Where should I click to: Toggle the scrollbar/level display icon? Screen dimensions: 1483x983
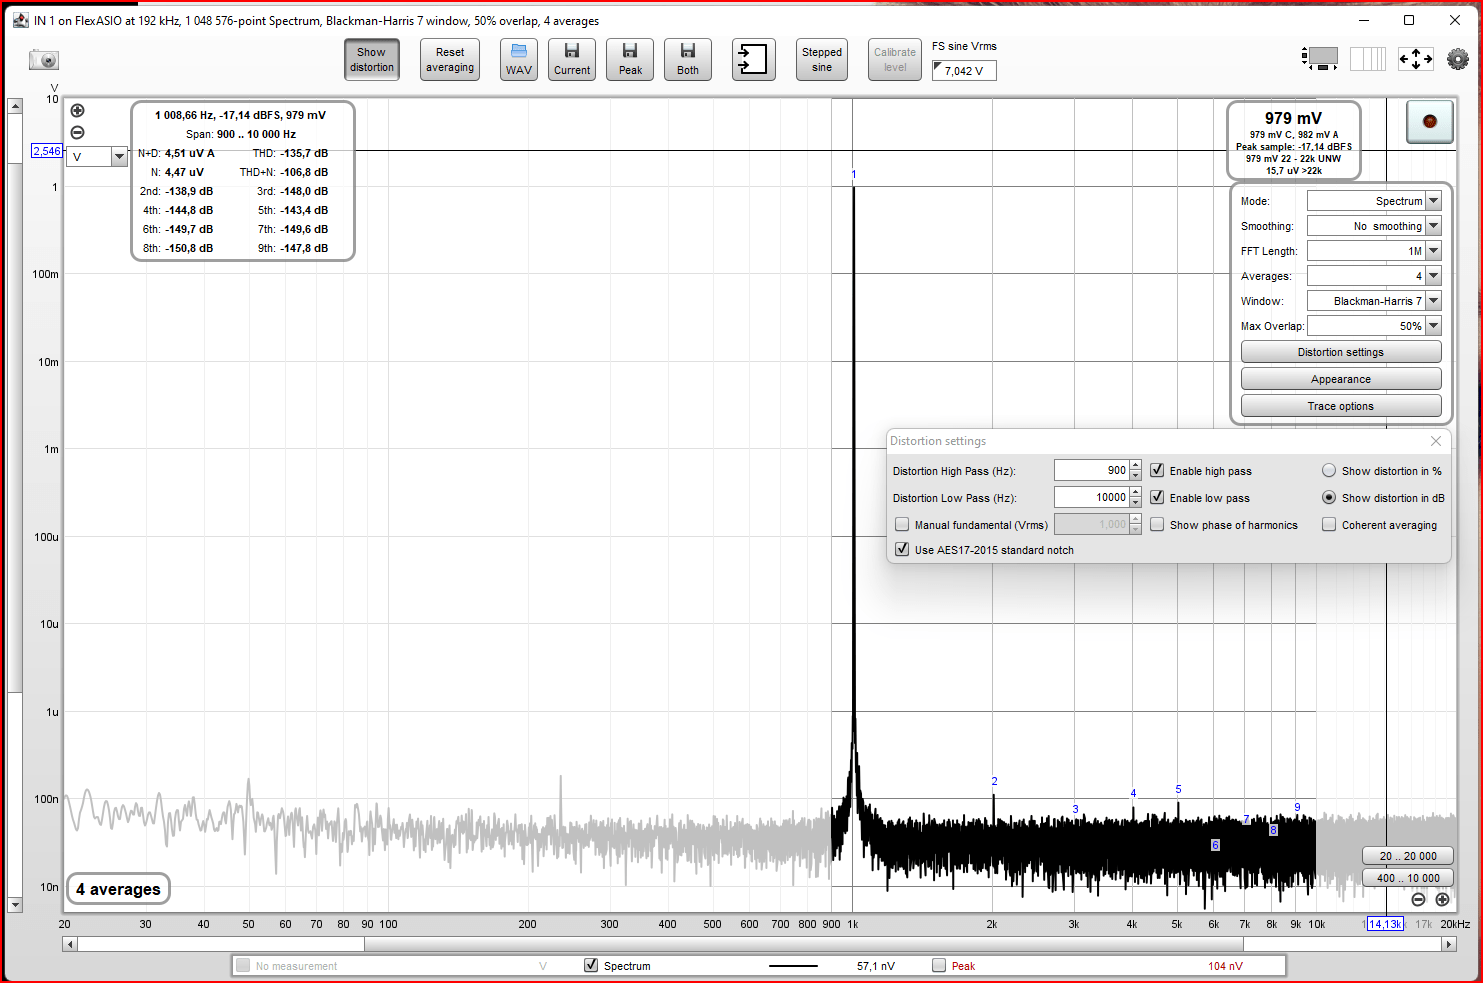click(x=1320, y=59)
